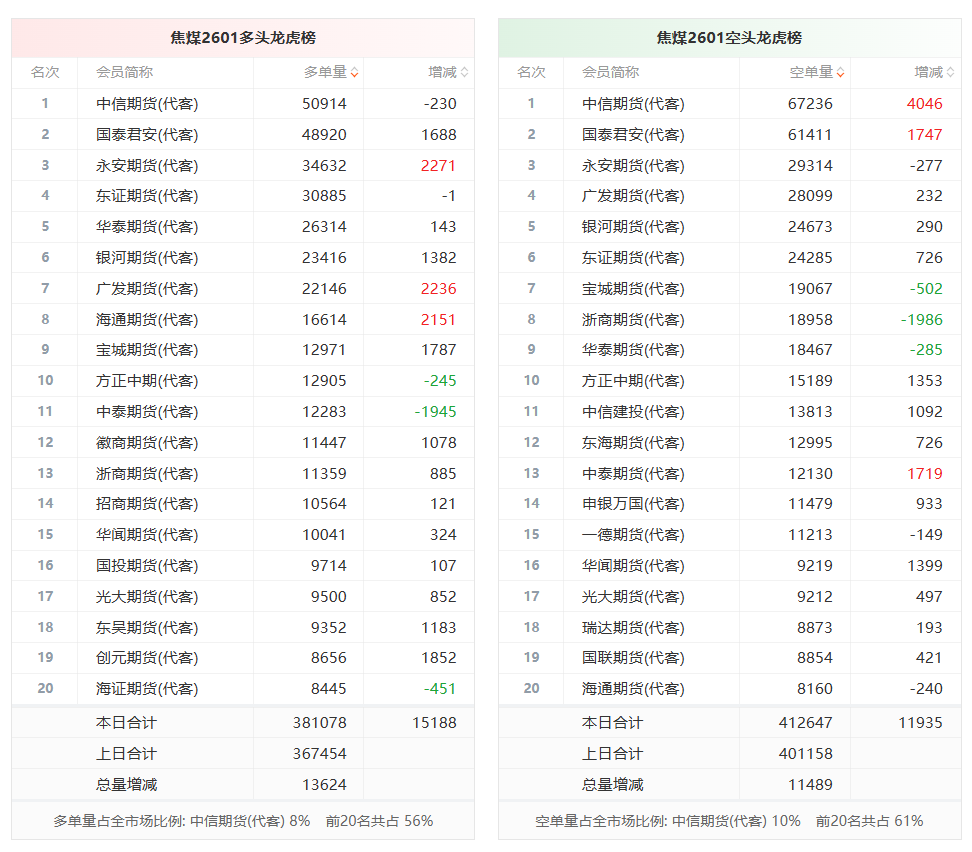The width and height of the screenshot is (972, 852).
Task: Select 创元期货(代客) row
Action: (x=243, y=658)
